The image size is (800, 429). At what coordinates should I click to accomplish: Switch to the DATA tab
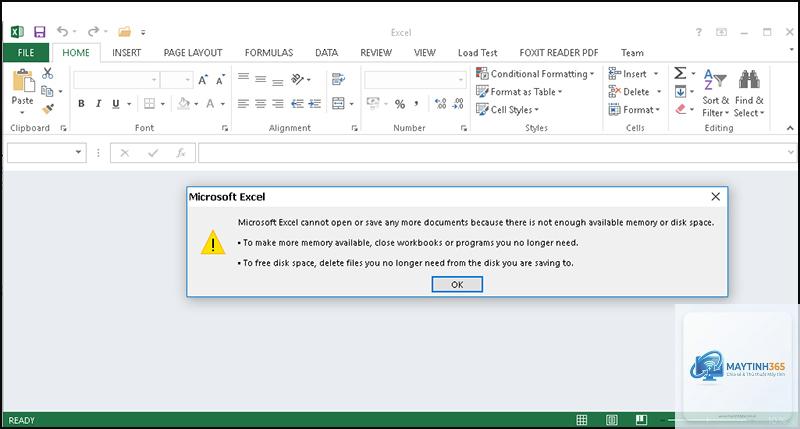pos(327,53)
